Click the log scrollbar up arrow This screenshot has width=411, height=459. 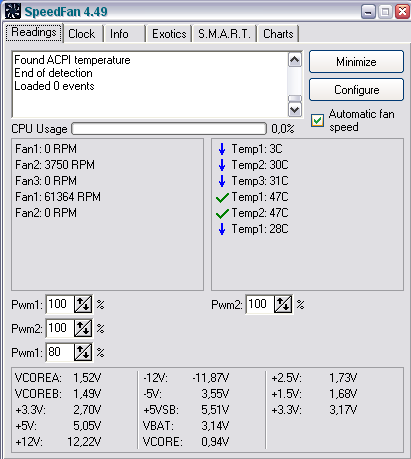295,60
